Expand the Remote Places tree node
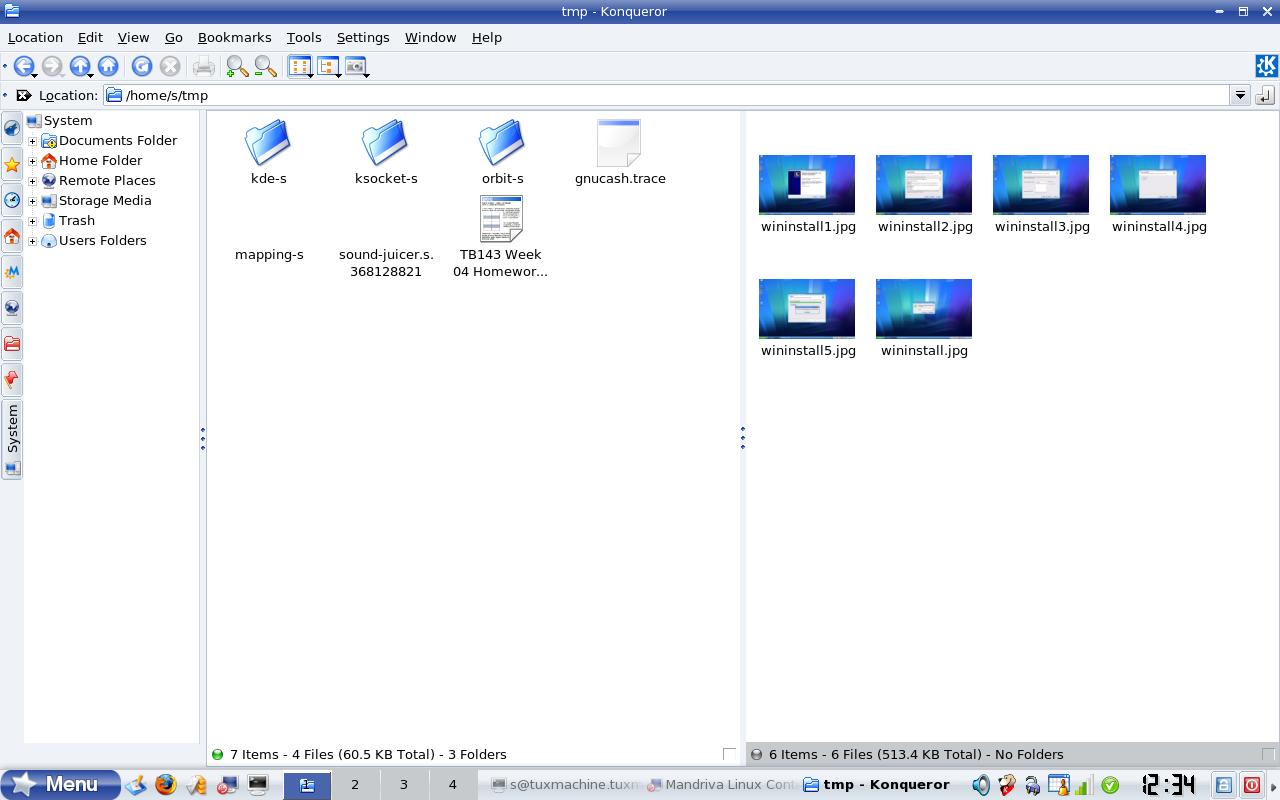The height and width of the screenshot is (800, 1280). (x=32, y=181)
